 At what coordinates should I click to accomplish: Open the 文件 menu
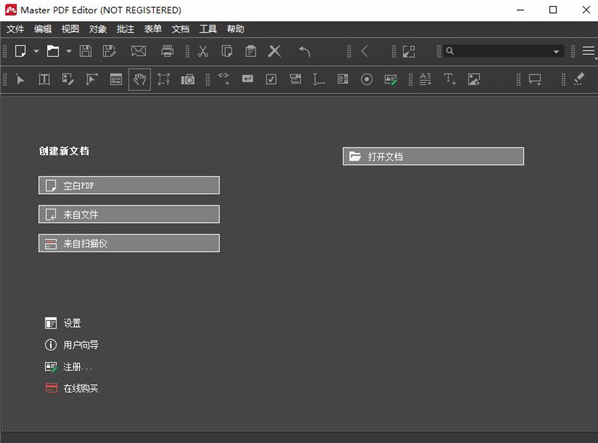(15, 29)
